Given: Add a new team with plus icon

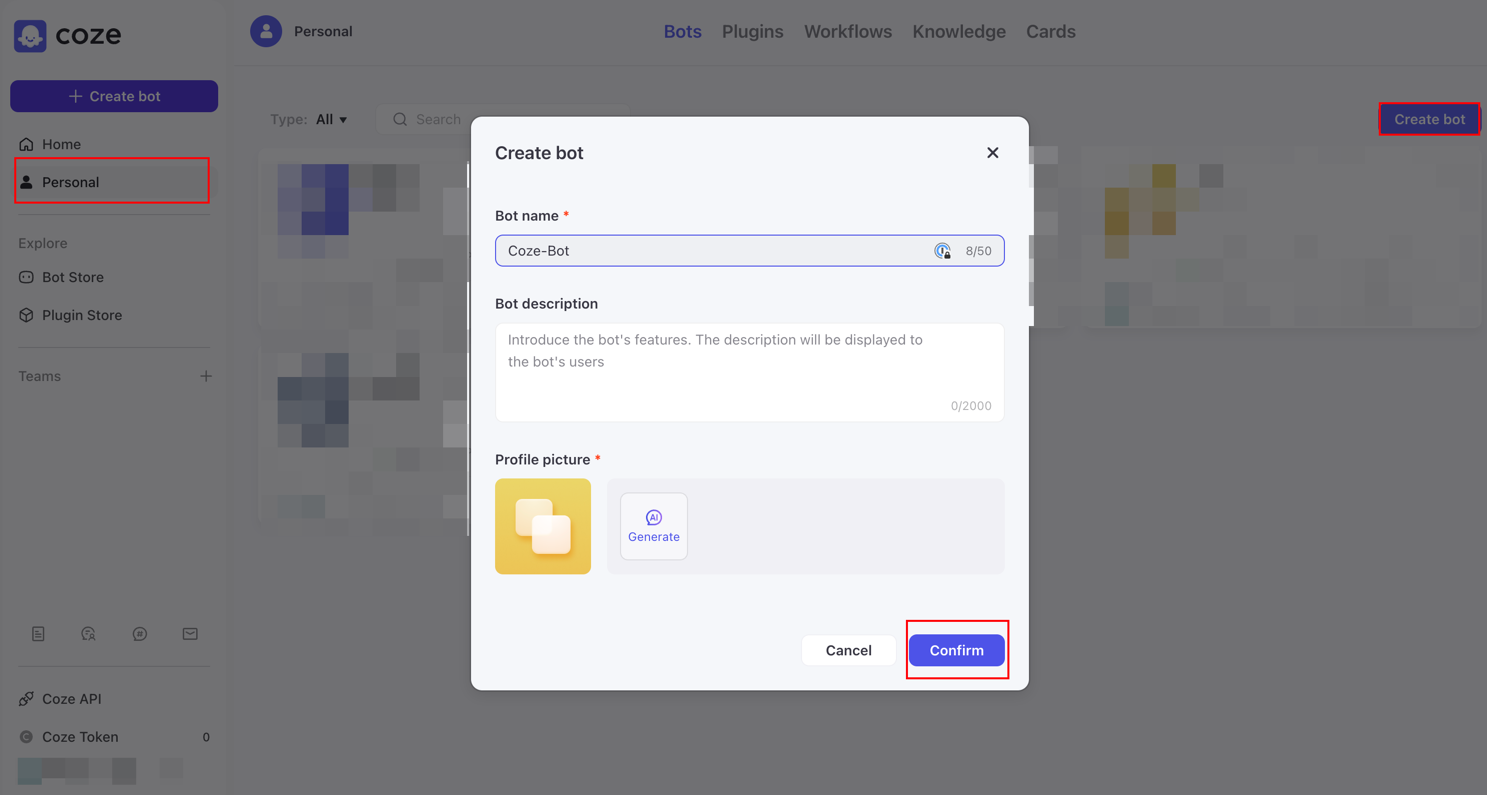Looking at the screenshot, I should click(x=206, y=376).
